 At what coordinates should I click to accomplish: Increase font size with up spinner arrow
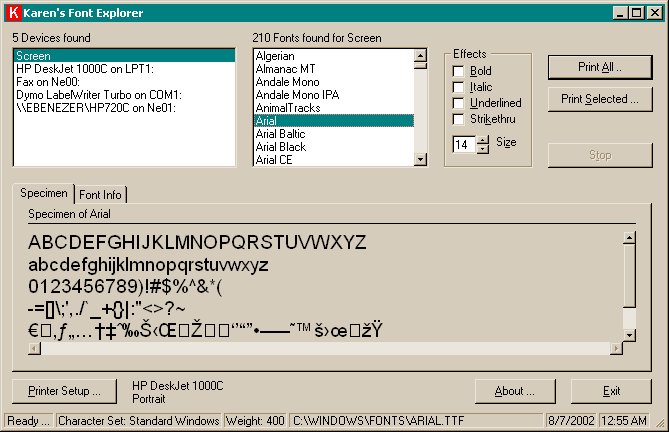(x=483, y=140)
